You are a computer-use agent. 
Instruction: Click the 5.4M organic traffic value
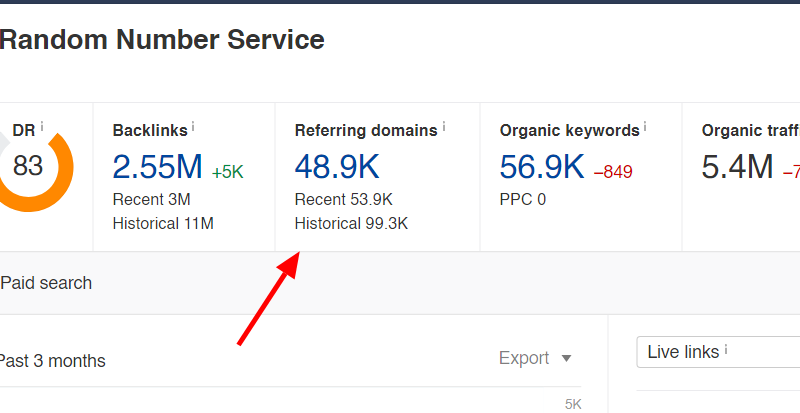[737, 167]
